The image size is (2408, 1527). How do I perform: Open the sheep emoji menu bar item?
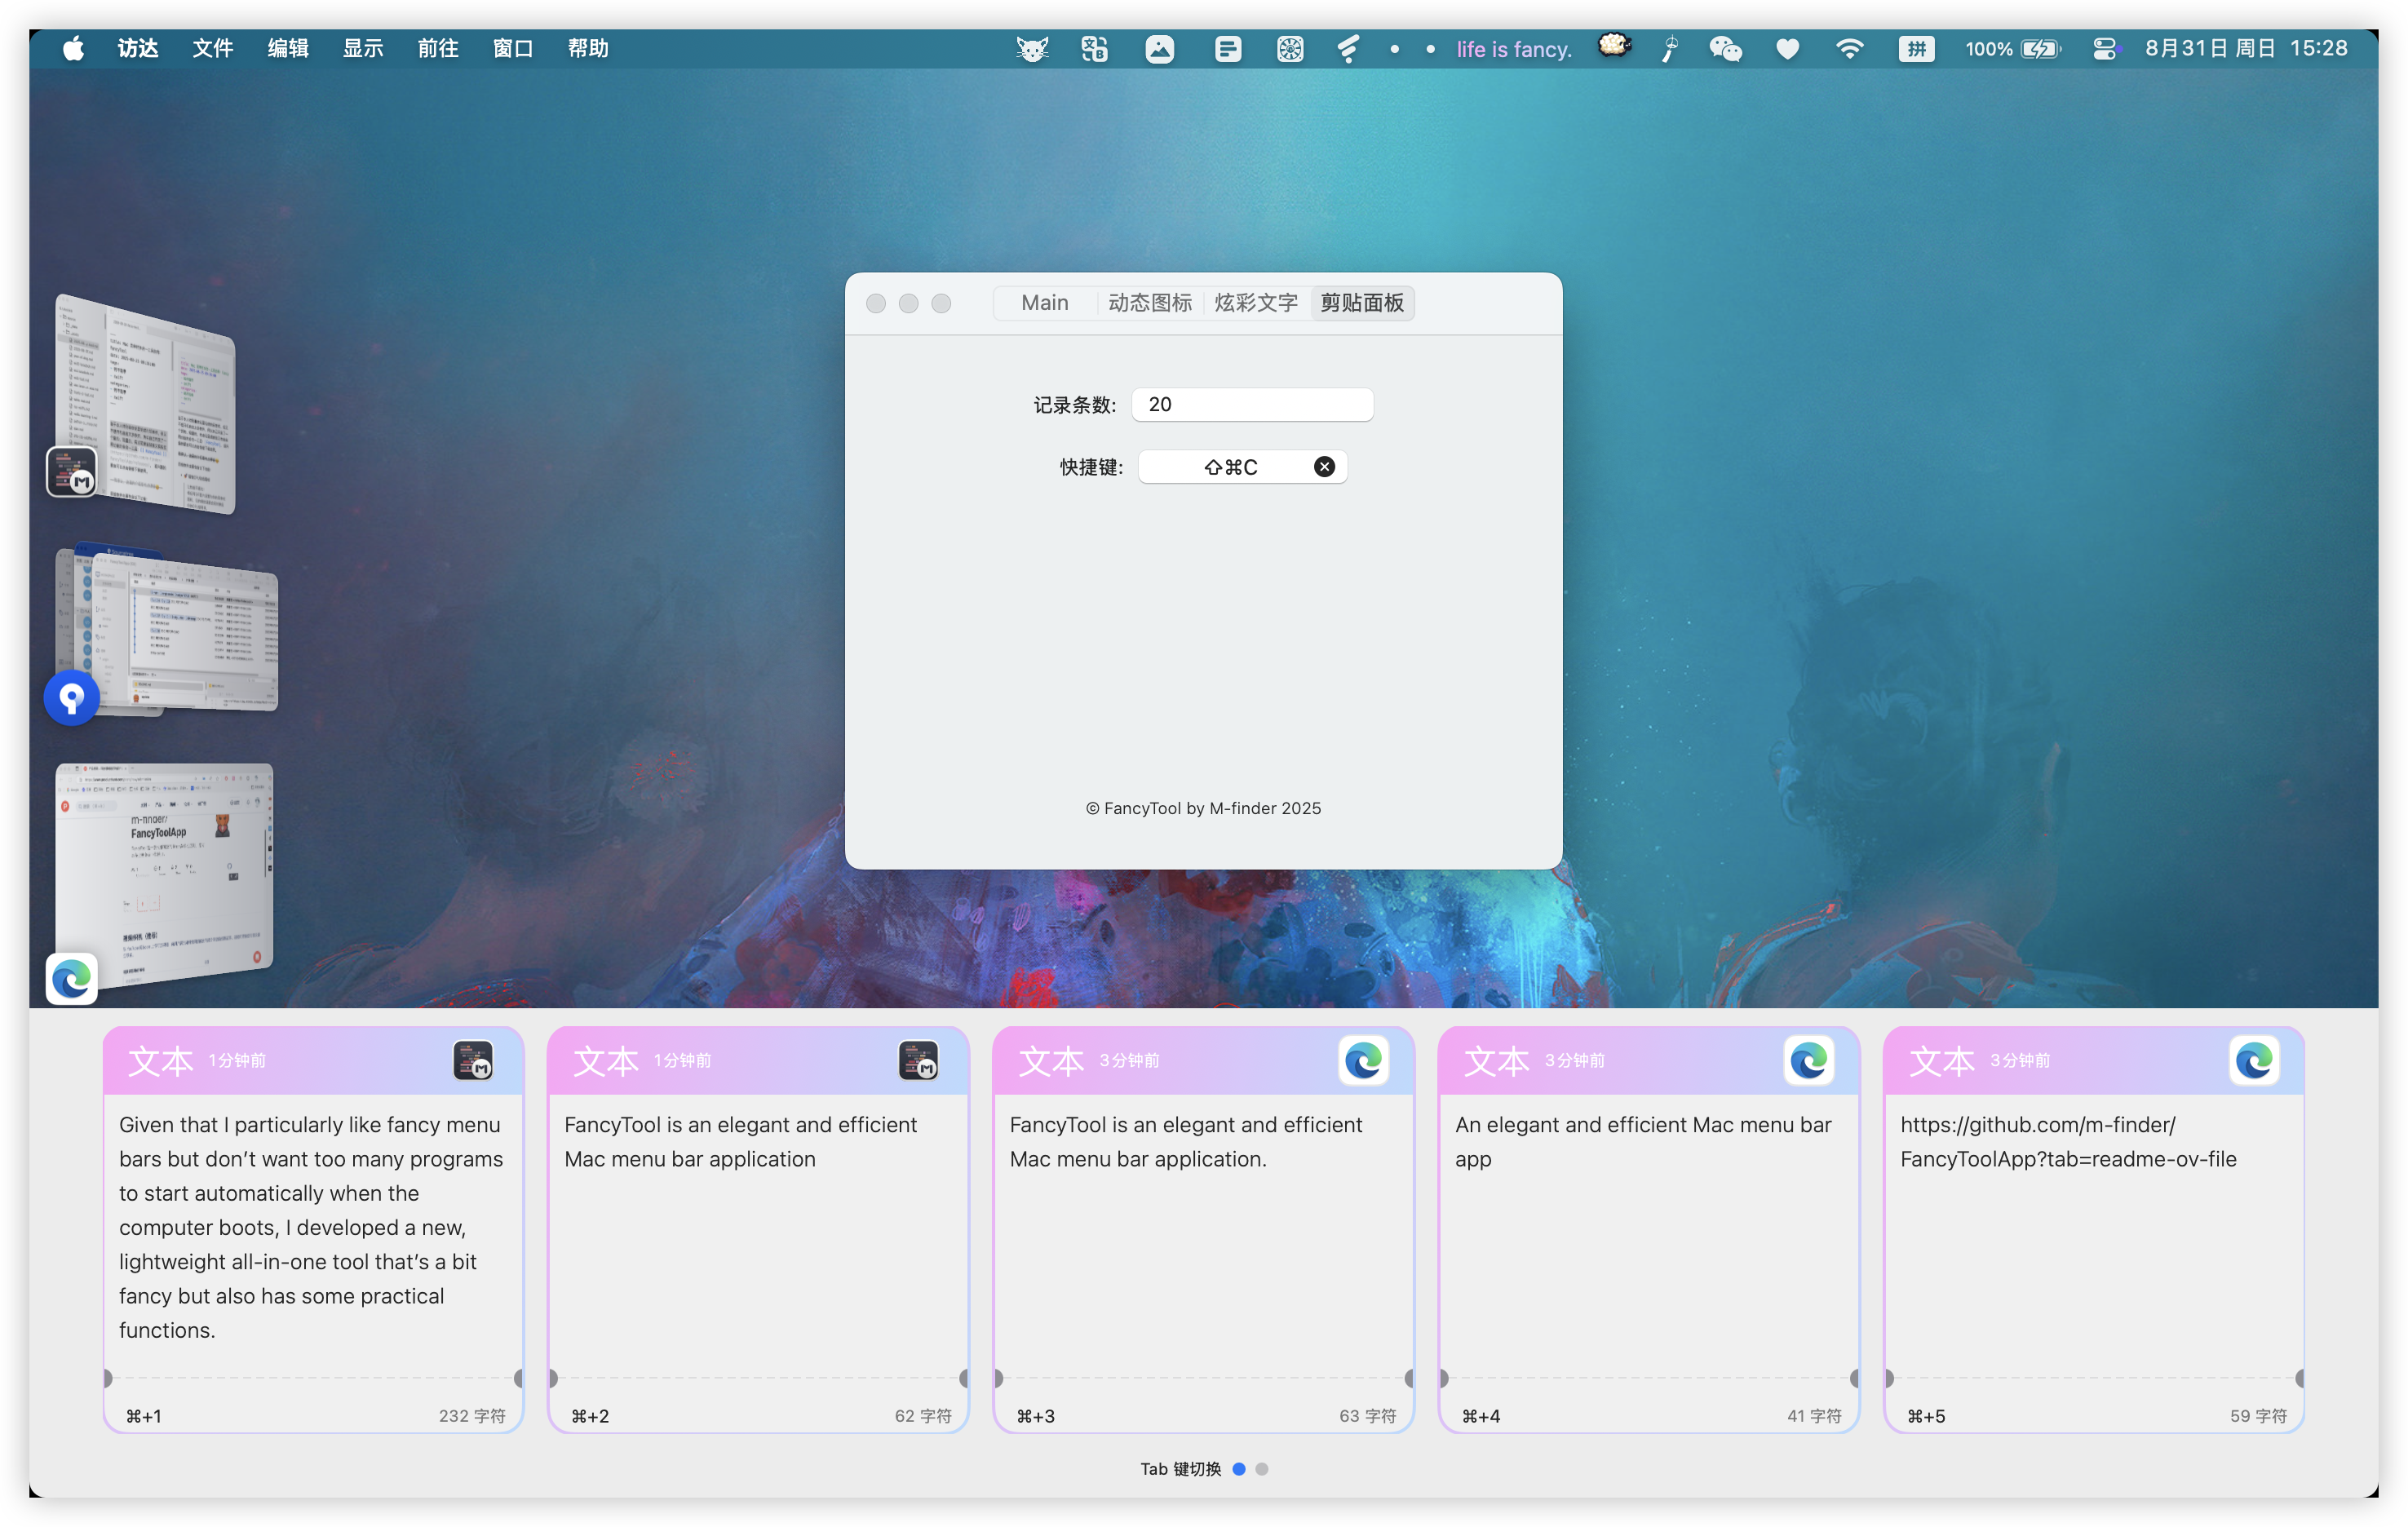tap(1614, 47)
